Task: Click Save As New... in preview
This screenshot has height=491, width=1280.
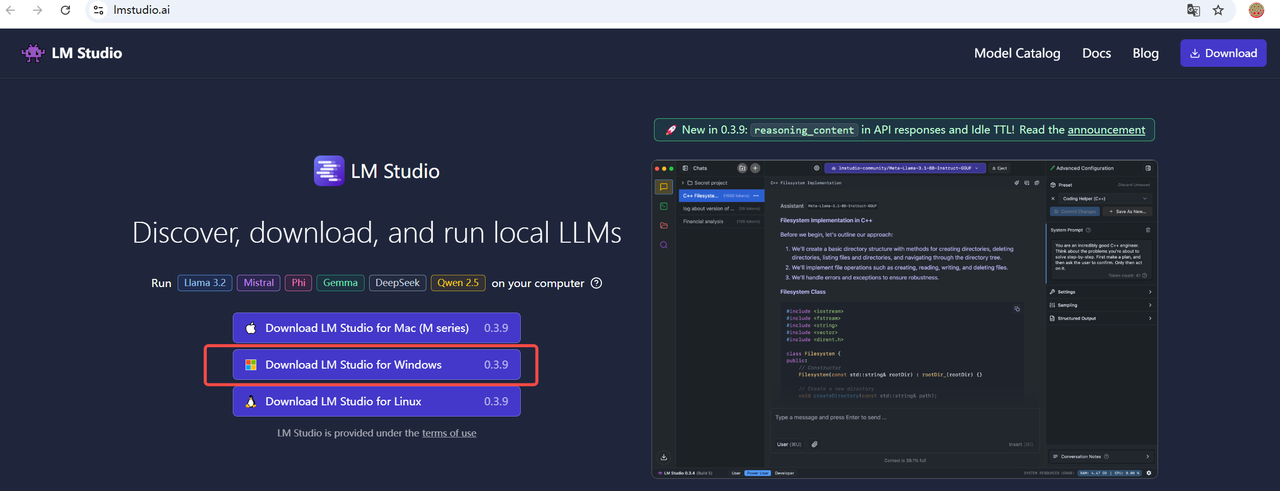Action: pos(1127,211)
